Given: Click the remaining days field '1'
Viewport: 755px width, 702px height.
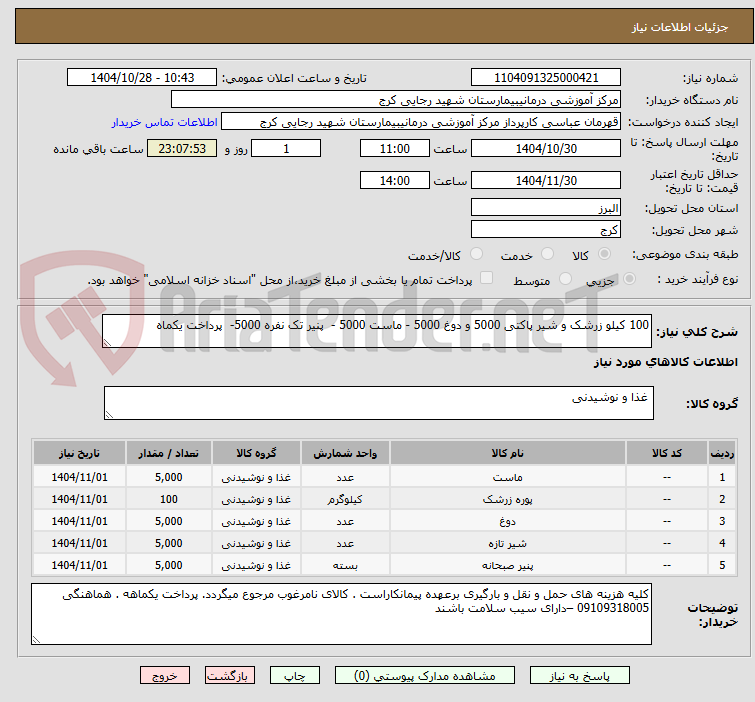Looking at the screenshot, I should [286, 148].
